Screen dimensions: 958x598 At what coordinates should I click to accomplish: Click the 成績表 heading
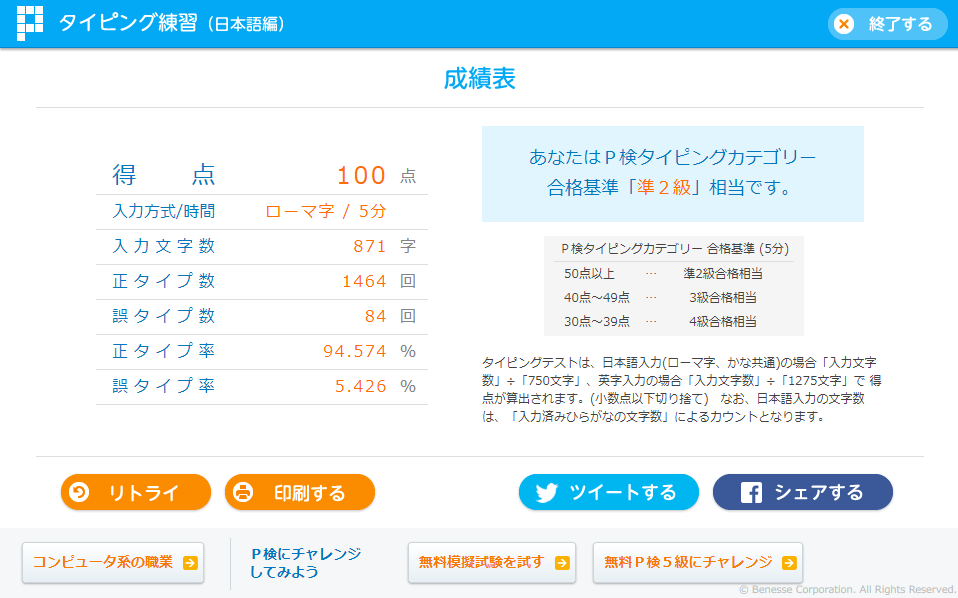pyautogui.click(x=479, y=79)
